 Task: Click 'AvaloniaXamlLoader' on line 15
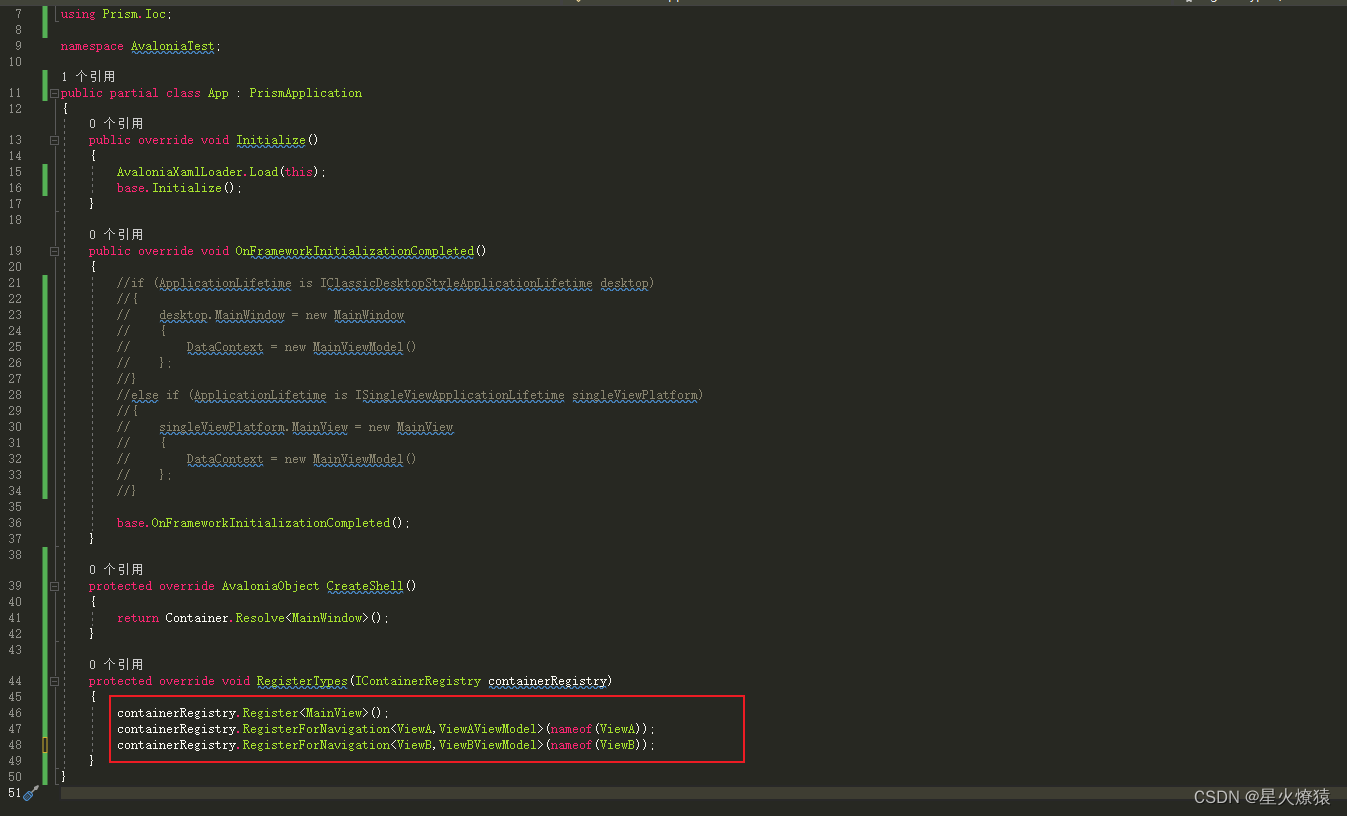tap(180, 172)
